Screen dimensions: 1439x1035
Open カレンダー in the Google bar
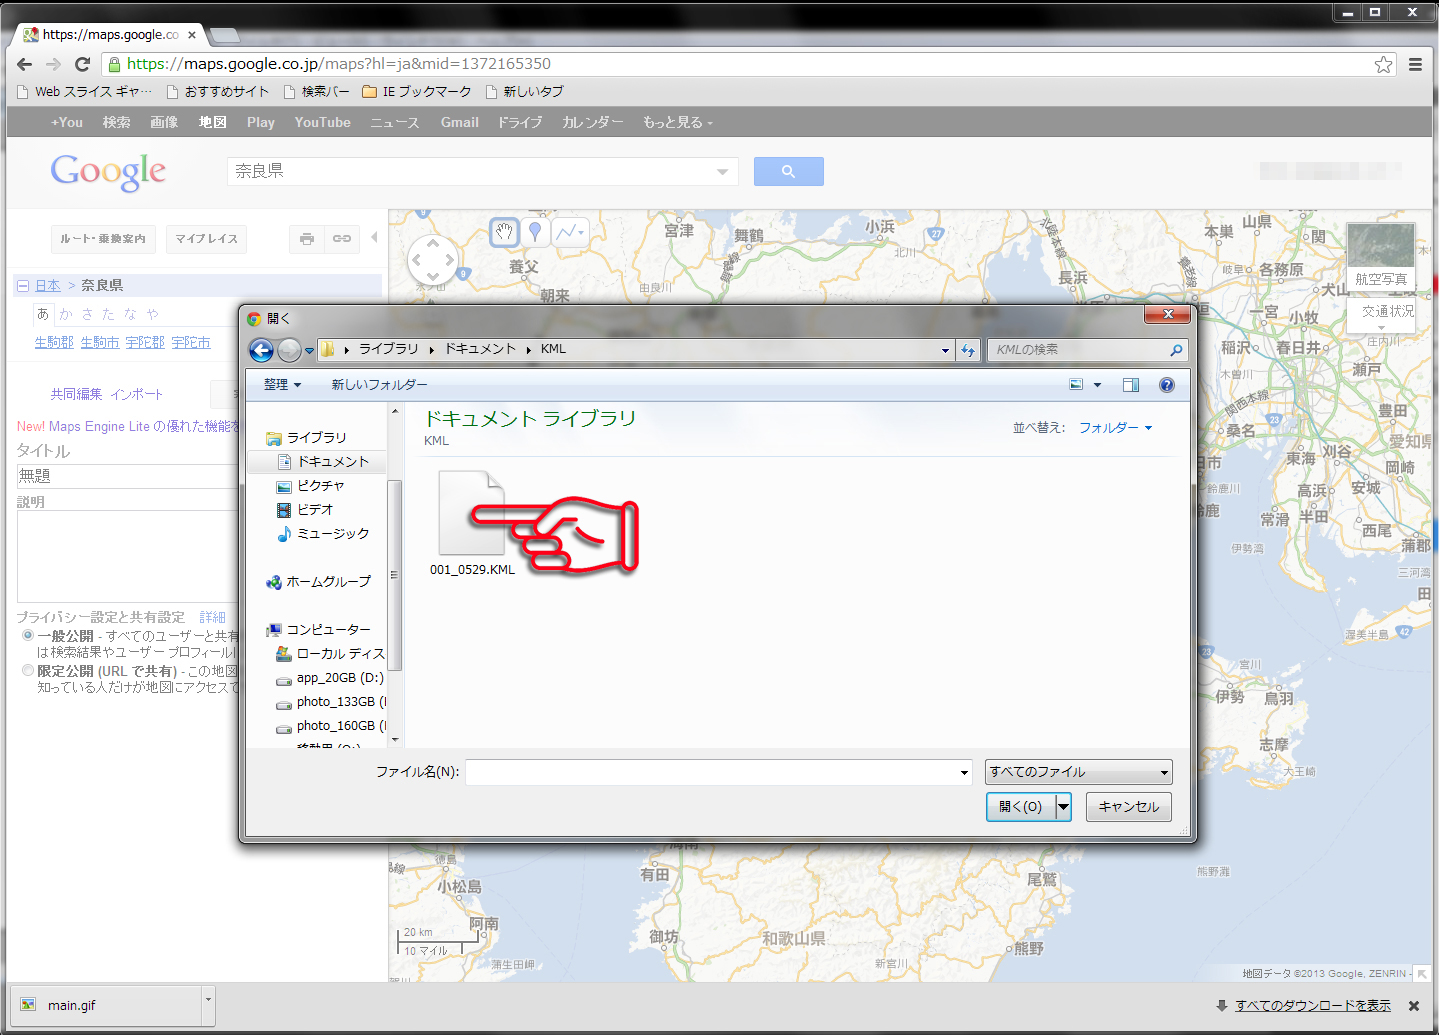pyautogui.click(x=592, y=122)
